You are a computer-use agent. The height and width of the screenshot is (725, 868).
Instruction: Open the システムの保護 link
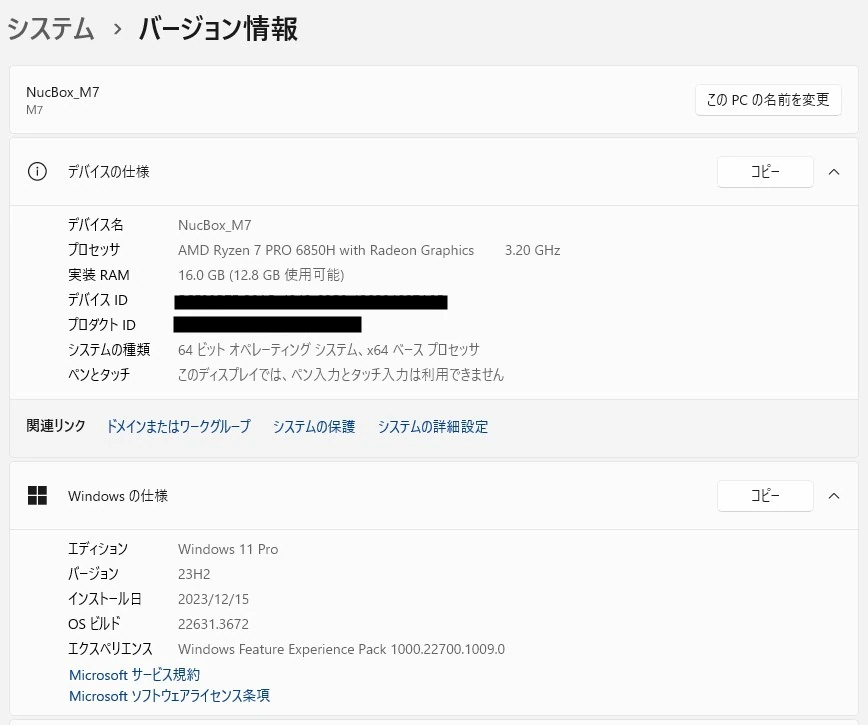[x=314, y=427]
